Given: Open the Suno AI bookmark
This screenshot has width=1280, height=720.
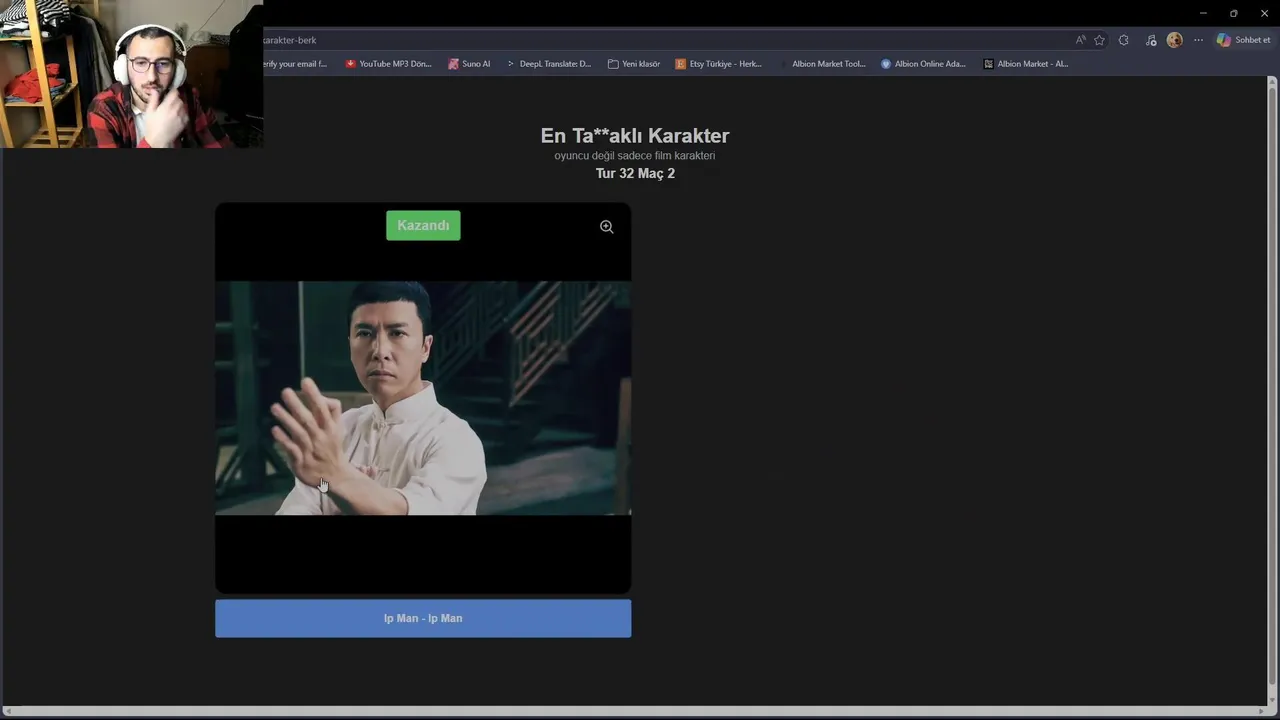Looking at the screenshot, I should coord(469,64).
